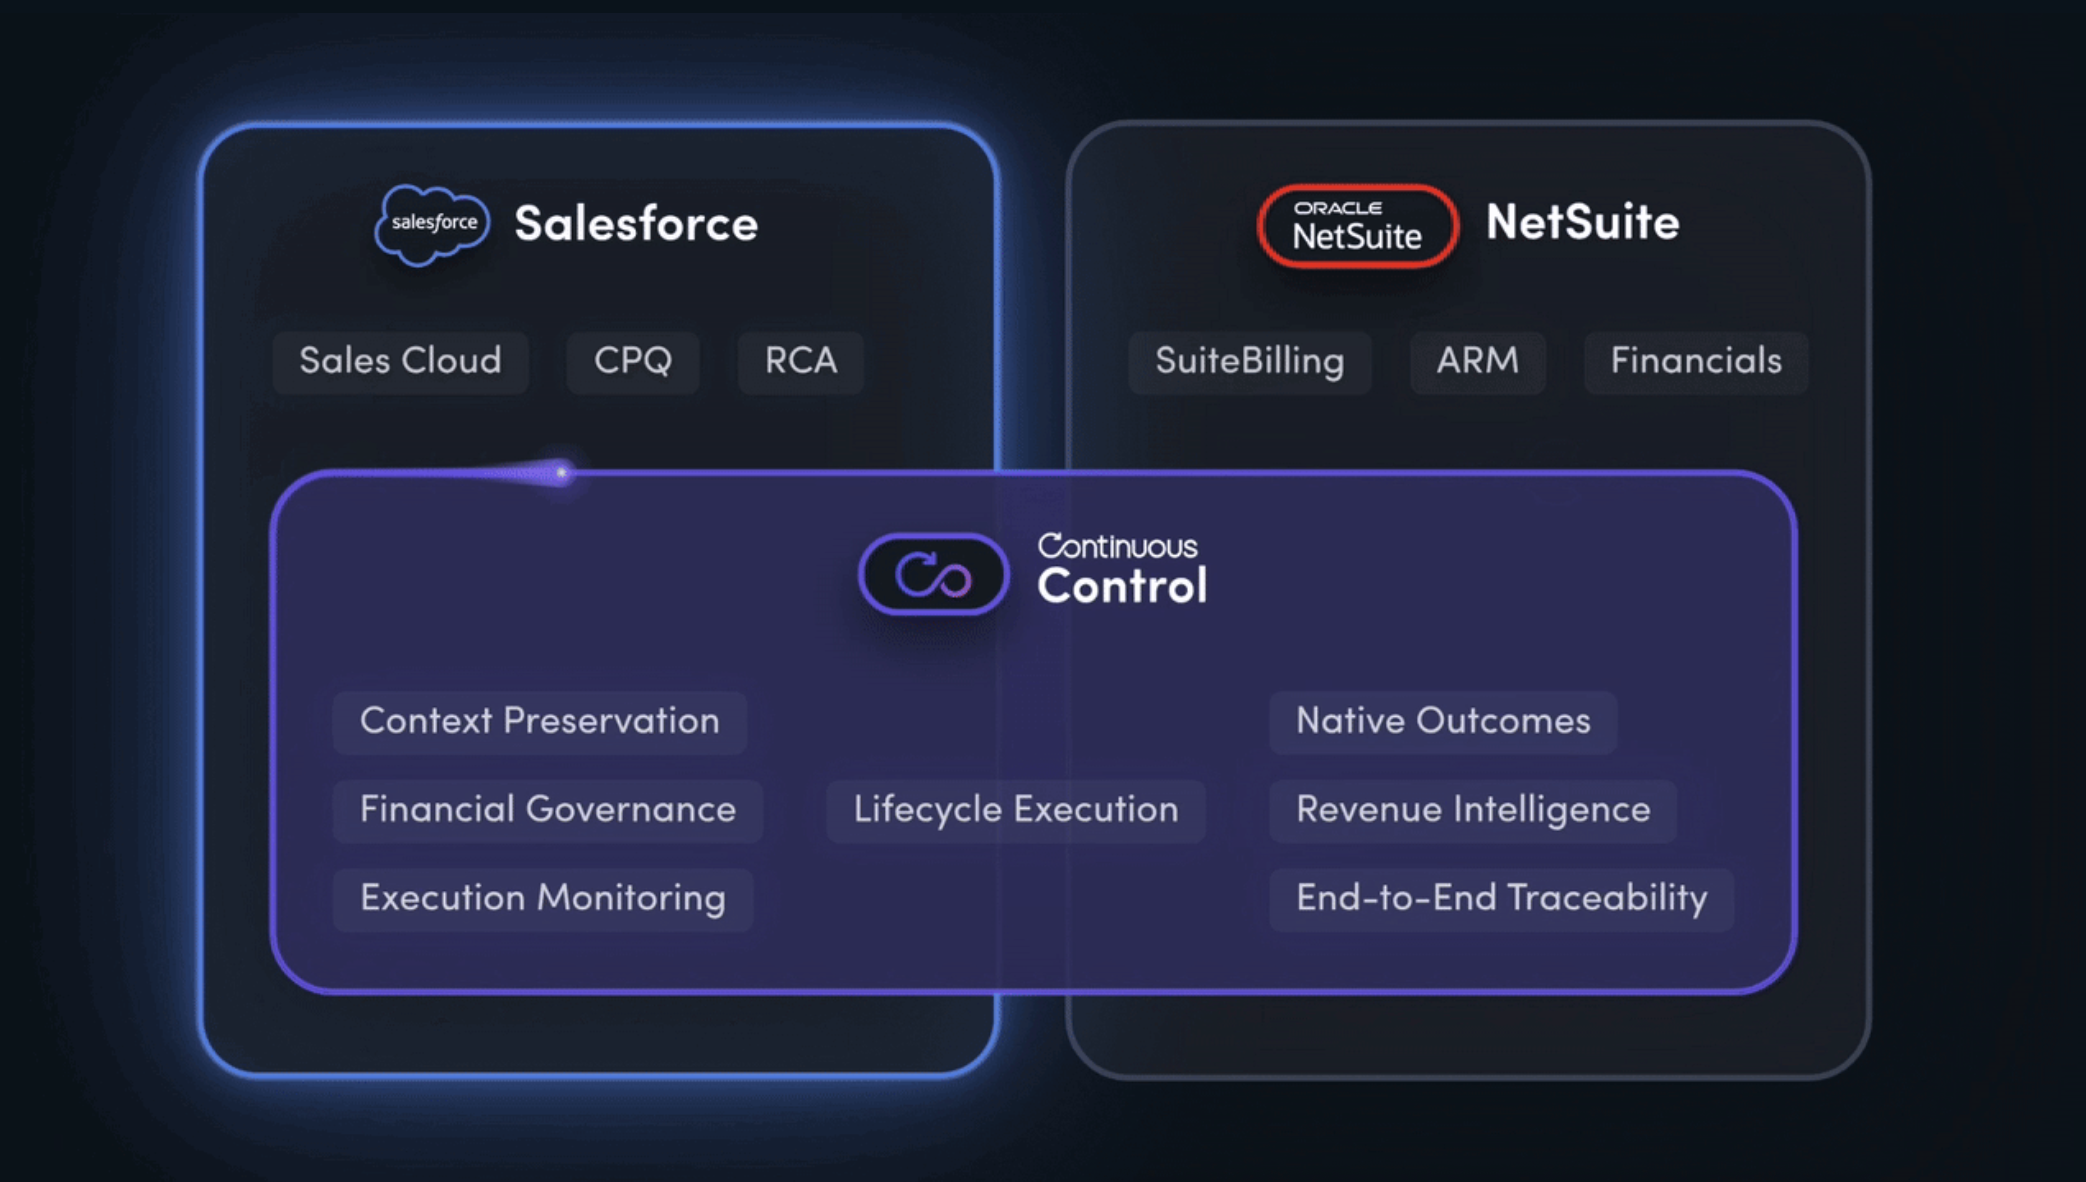The image size is (2086, 1182).
Task: Click the NetSuite heading text
Action: pos(1582,222)
